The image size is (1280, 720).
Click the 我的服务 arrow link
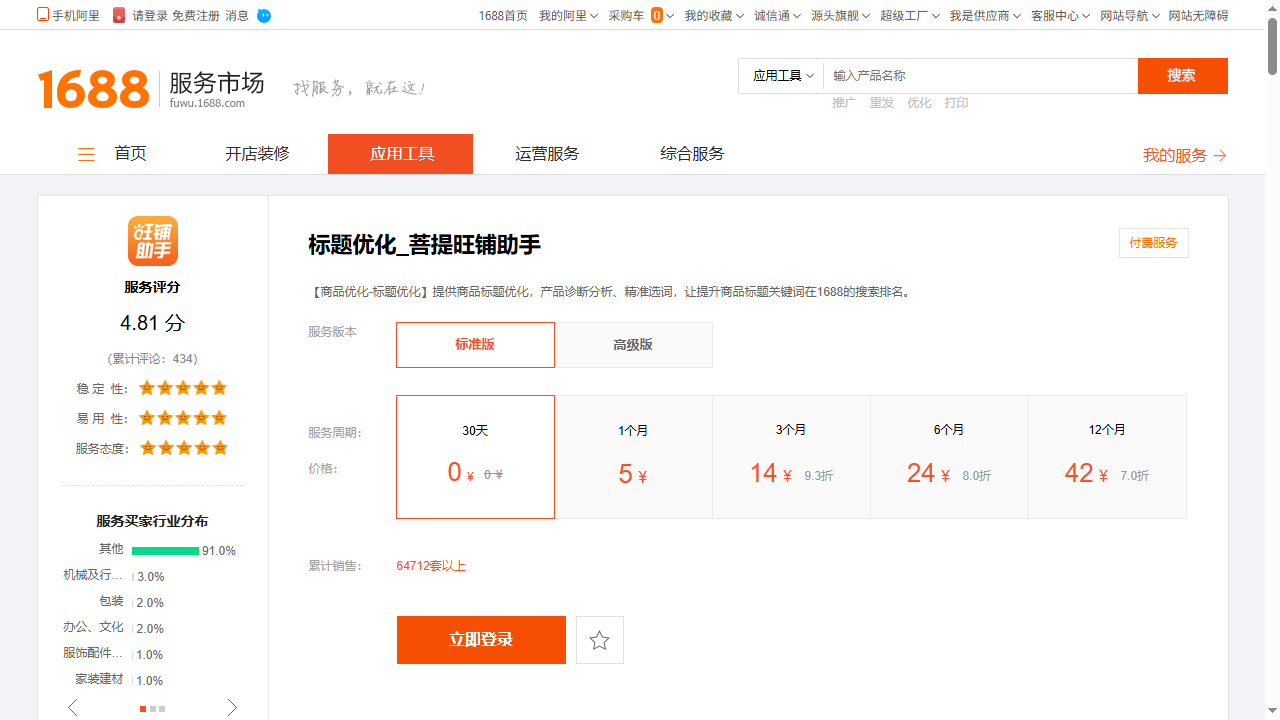[1185, 155]
